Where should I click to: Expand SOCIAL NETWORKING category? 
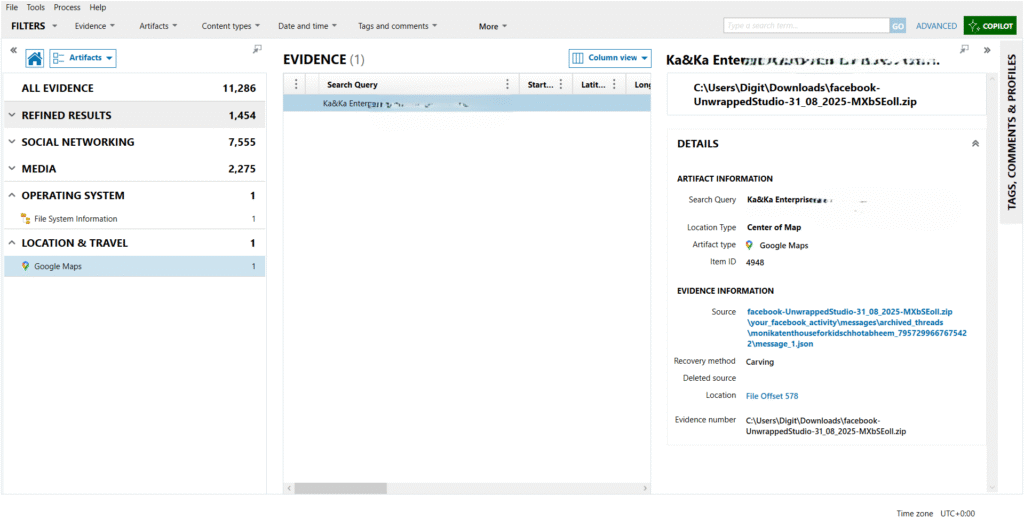click(x=135, y=142)
